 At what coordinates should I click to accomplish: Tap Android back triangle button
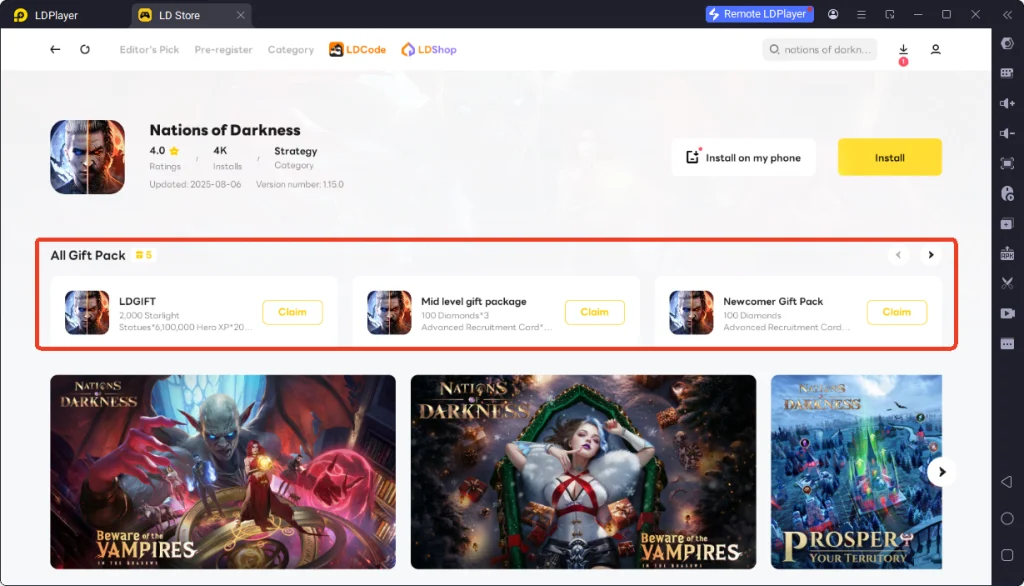coord(1007,481)
